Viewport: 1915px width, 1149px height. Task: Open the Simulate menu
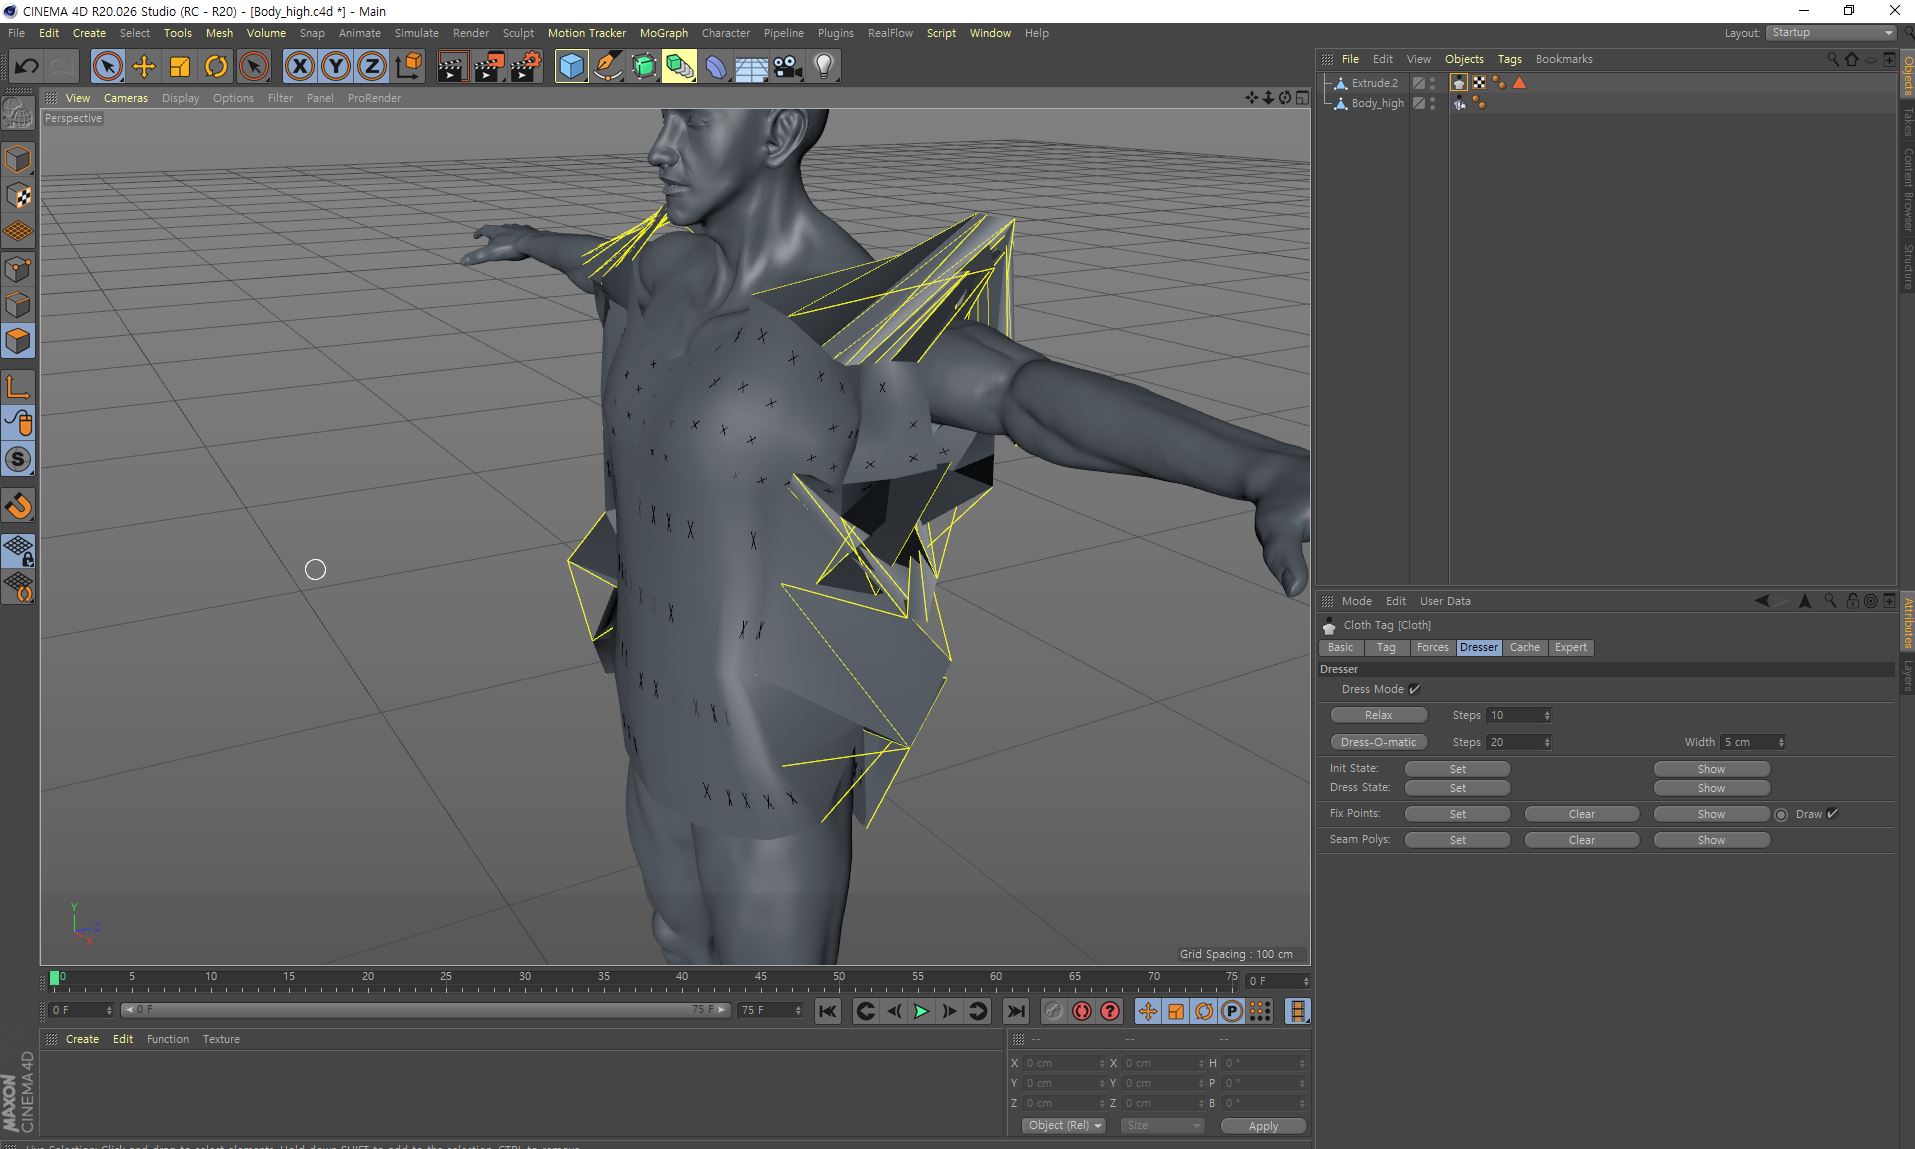coord(416,33)
